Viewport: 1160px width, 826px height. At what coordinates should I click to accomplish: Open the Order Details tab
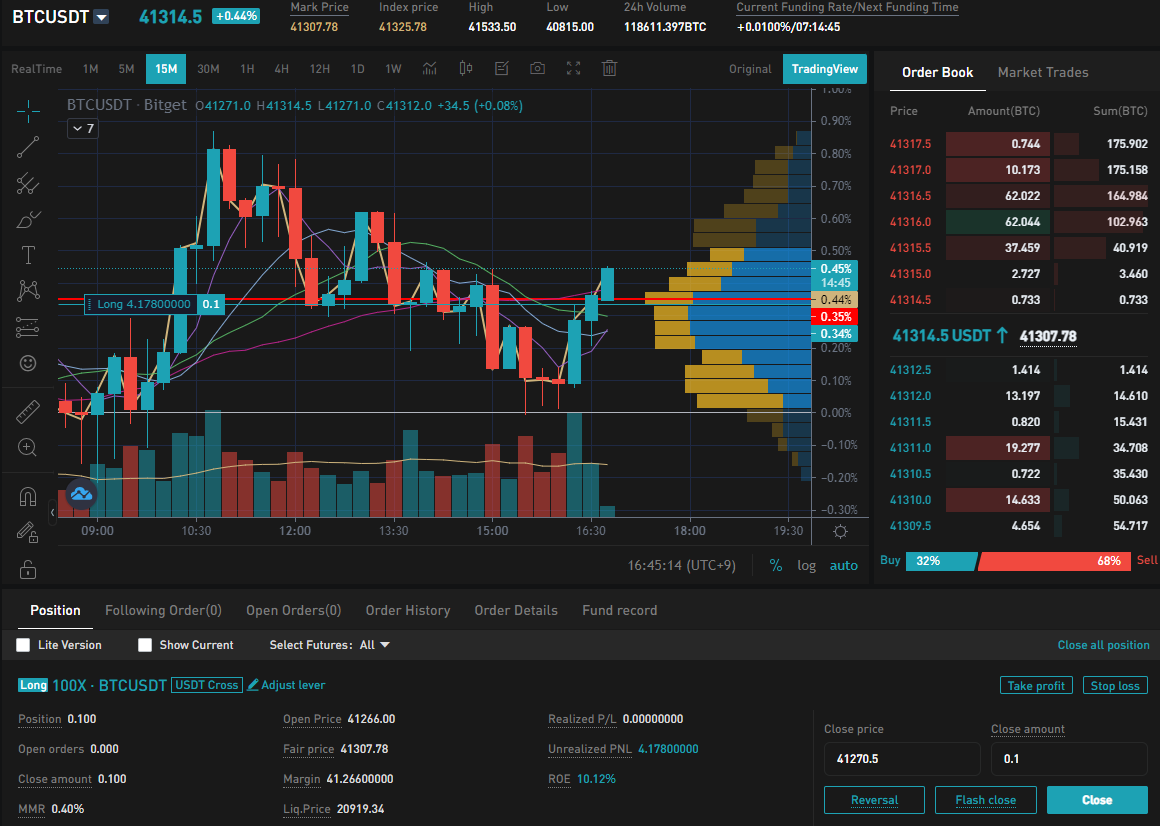(516, 610)
